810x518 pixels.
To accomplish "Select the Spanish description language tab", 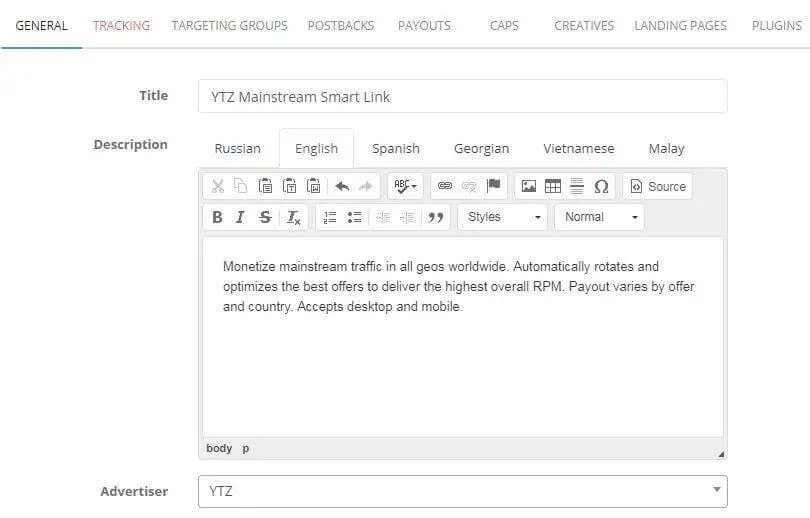I will pos(396,148).
